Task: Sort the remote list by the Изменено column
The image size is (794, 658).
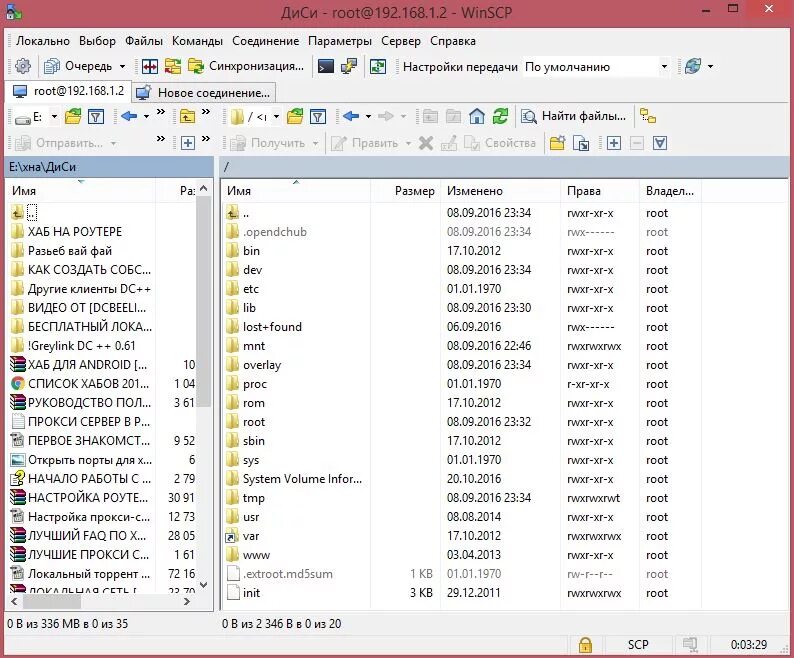Action: (x=501, y=191)
